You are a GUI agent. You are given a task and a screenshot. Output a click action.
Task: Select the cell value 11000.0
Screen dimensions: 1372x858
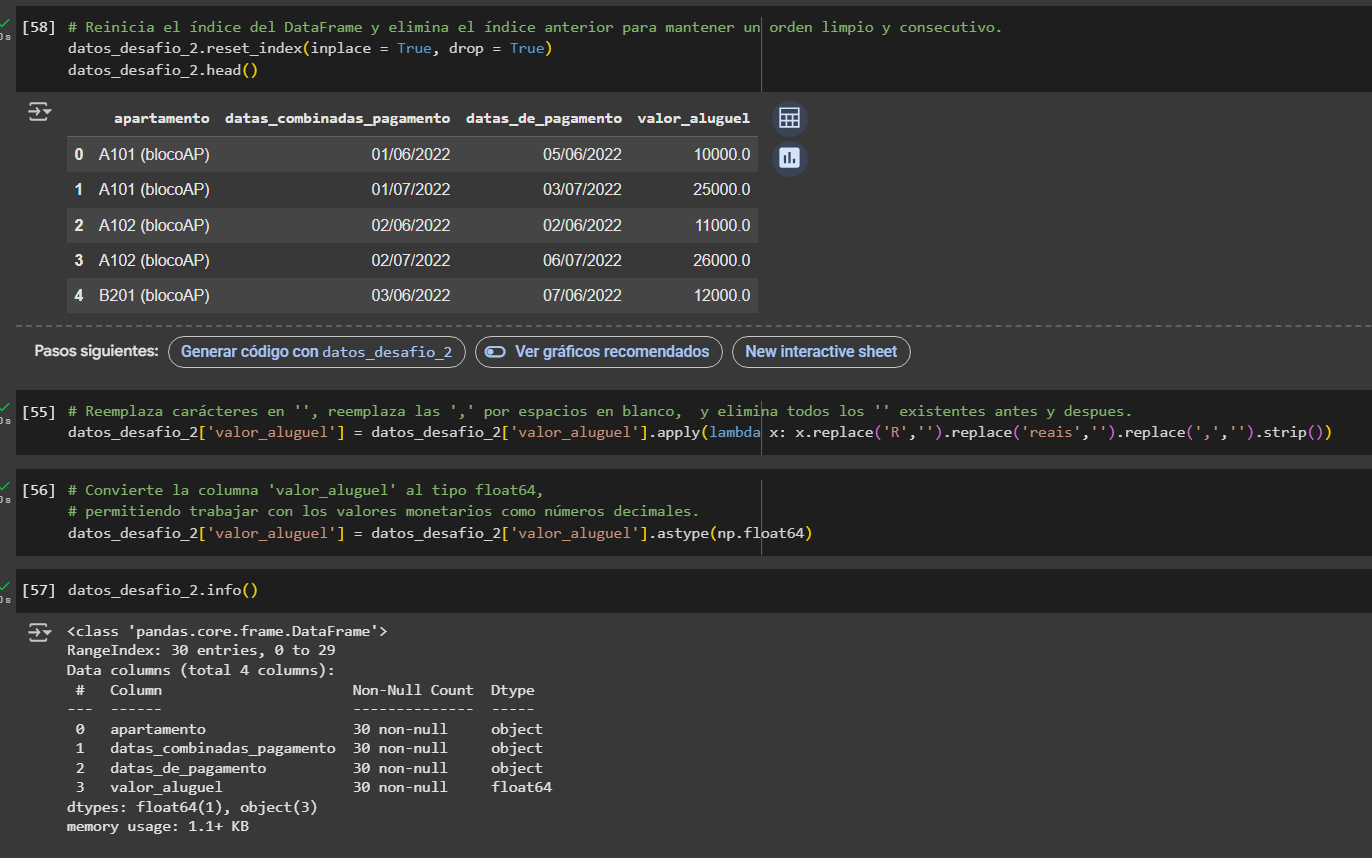click(x=721, y=226)
